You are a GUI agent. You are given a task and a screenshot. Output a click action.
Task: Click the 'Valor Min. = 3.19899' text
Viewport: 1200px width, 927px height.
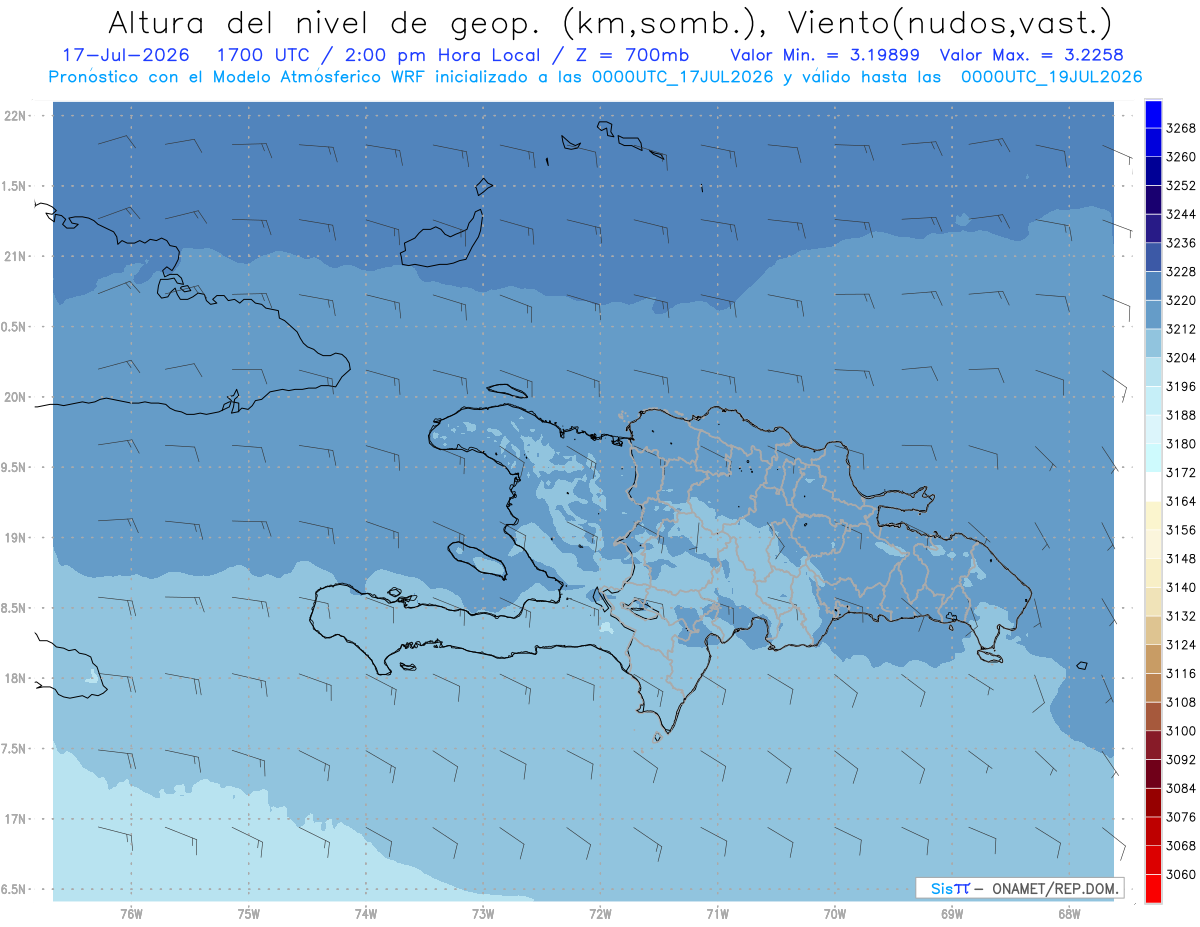click(x=825, y=54)
